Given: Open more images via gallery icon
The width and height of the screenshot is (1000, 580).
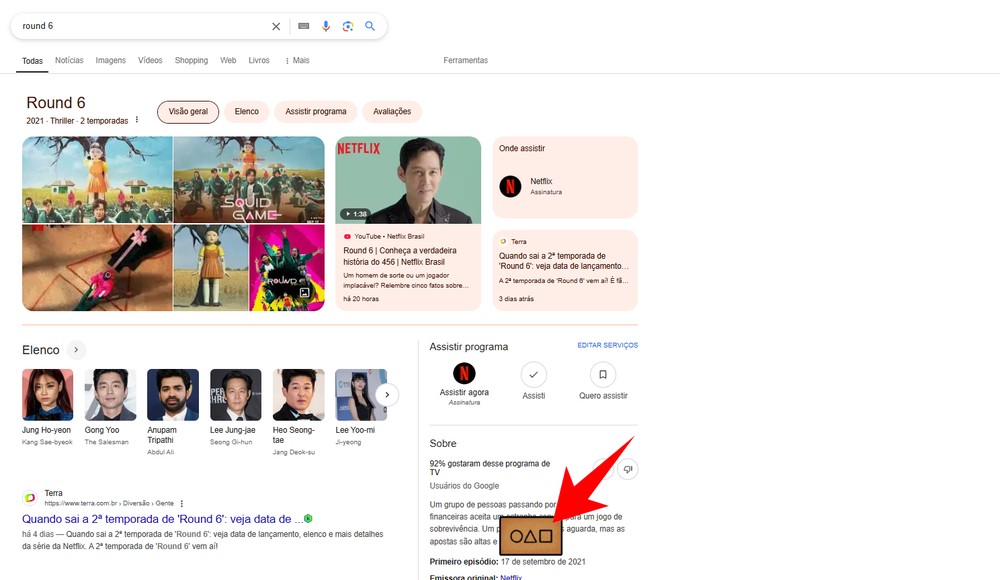Looking at the screenshot, I should click(305, 292).
